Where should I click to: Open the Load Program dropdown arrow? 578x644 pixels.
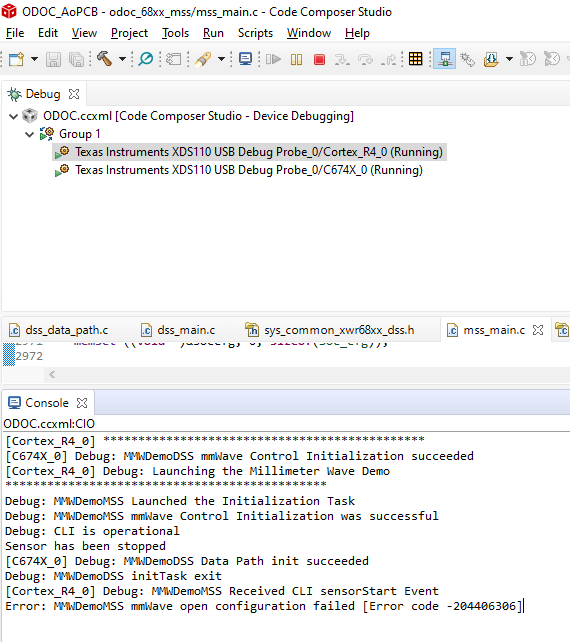point(509,59)
